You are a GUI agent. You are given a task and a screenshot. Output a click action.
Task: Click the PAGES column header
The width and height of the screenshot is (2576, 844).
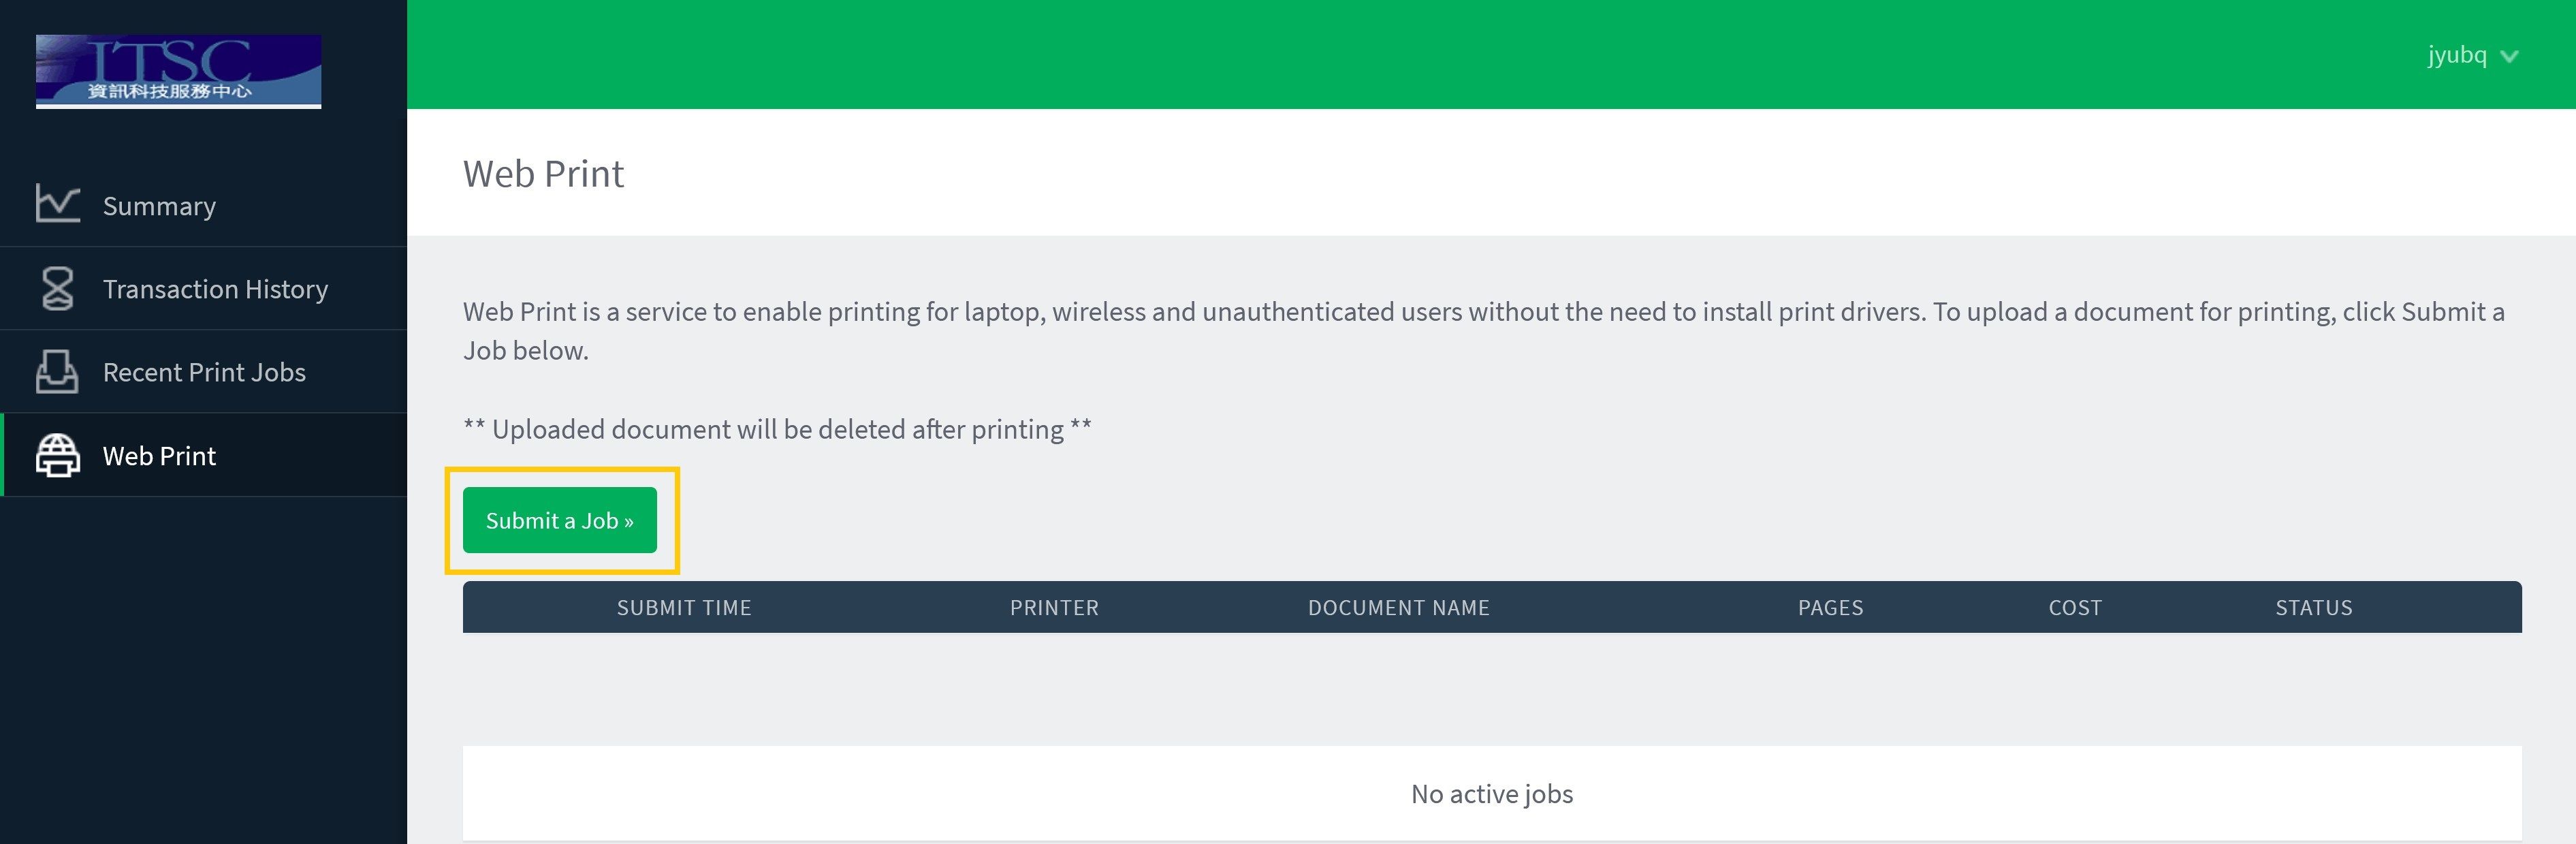coord(1831,608)
